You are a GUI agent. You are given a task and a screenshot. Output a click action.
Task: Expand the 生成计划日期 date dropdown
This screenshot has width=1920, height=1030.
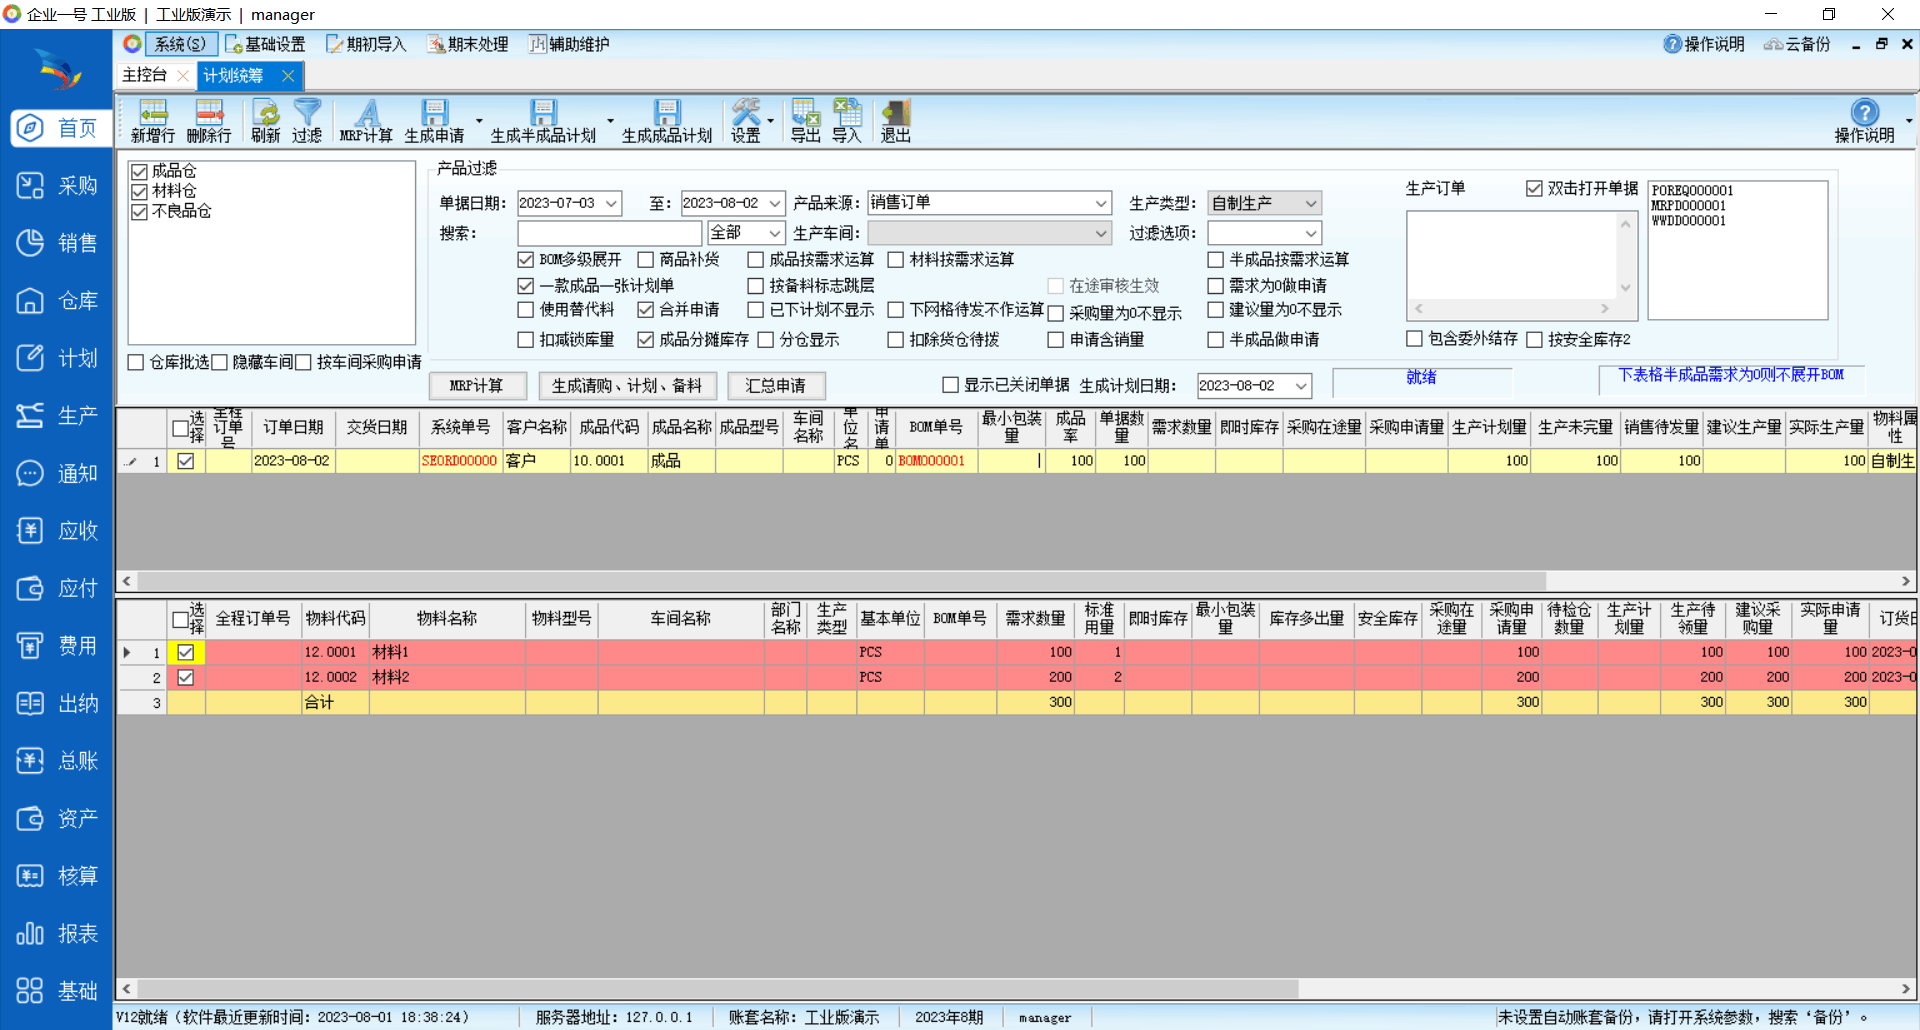click(x=1300, y=386)
